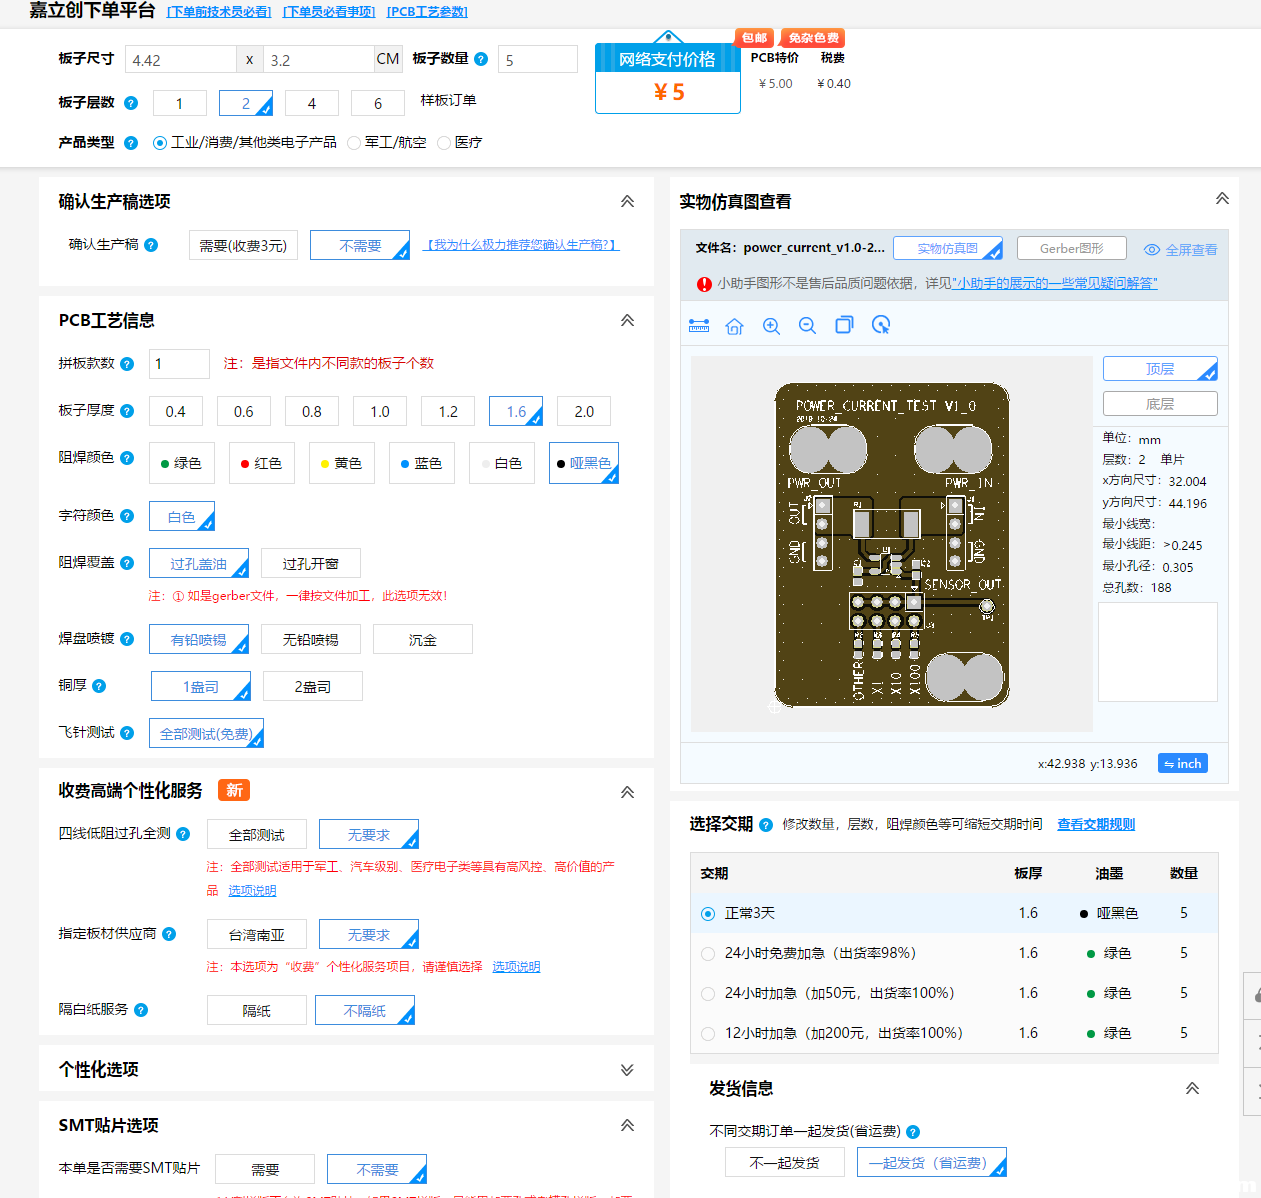Select the measure ruler tool above the preview

click(x=698, y=325)
